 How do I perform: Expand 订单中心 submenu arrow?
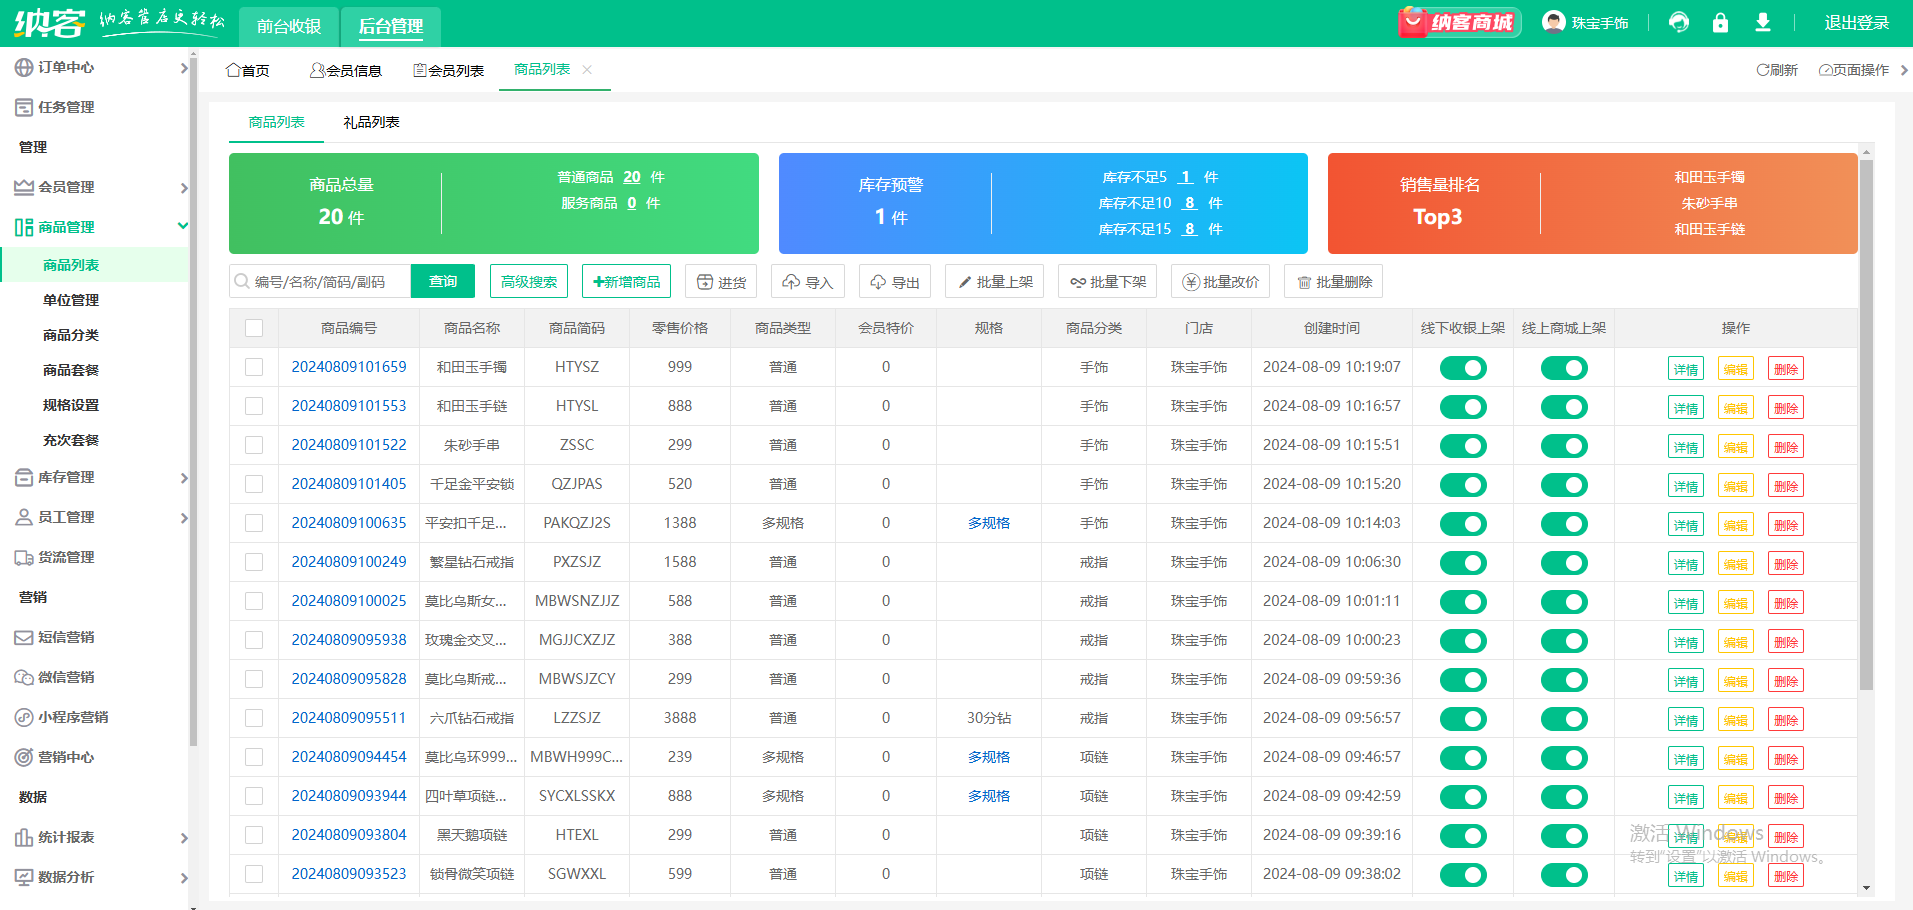[183, 68]
